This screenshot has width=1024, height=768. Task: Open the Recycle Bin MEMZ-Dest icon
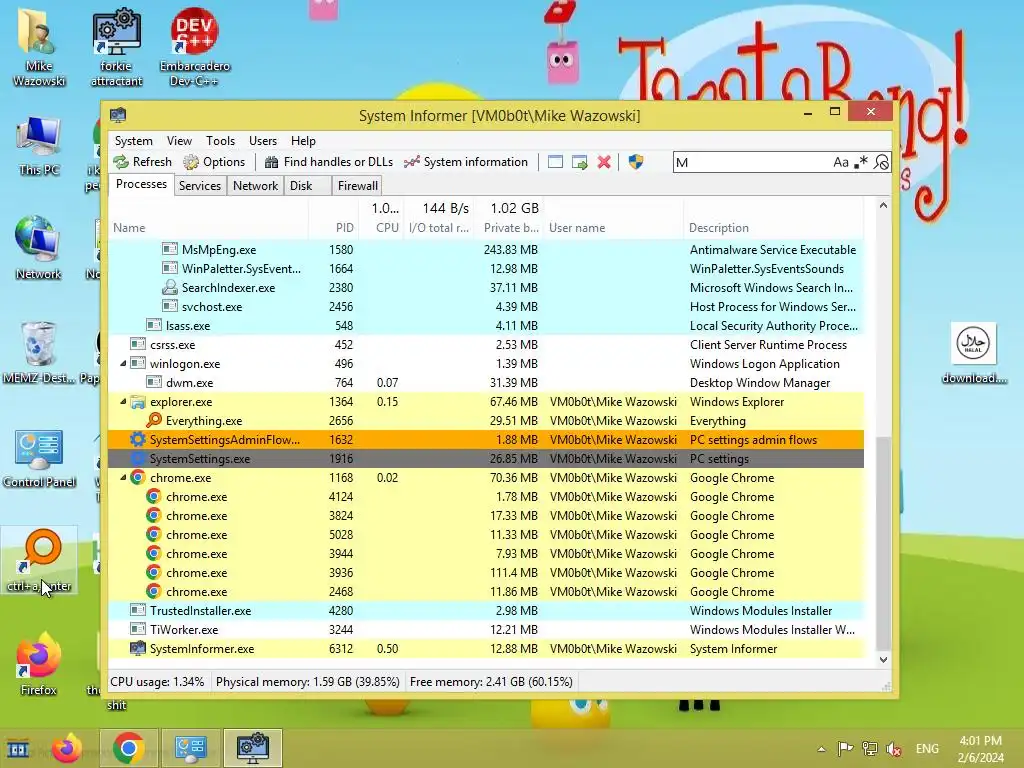point(39,351)
